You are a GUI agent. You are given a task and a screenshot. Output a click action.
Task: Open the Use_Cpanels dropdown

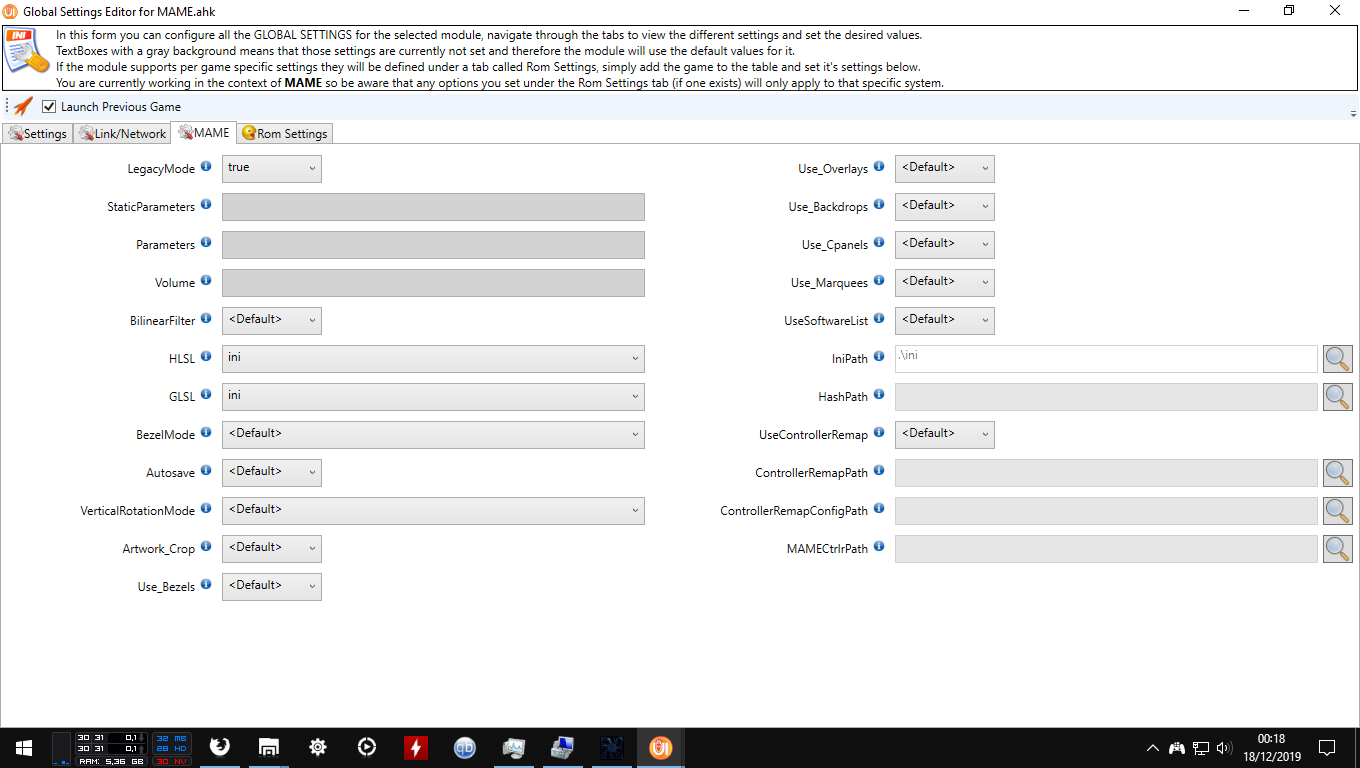[945, 245]
